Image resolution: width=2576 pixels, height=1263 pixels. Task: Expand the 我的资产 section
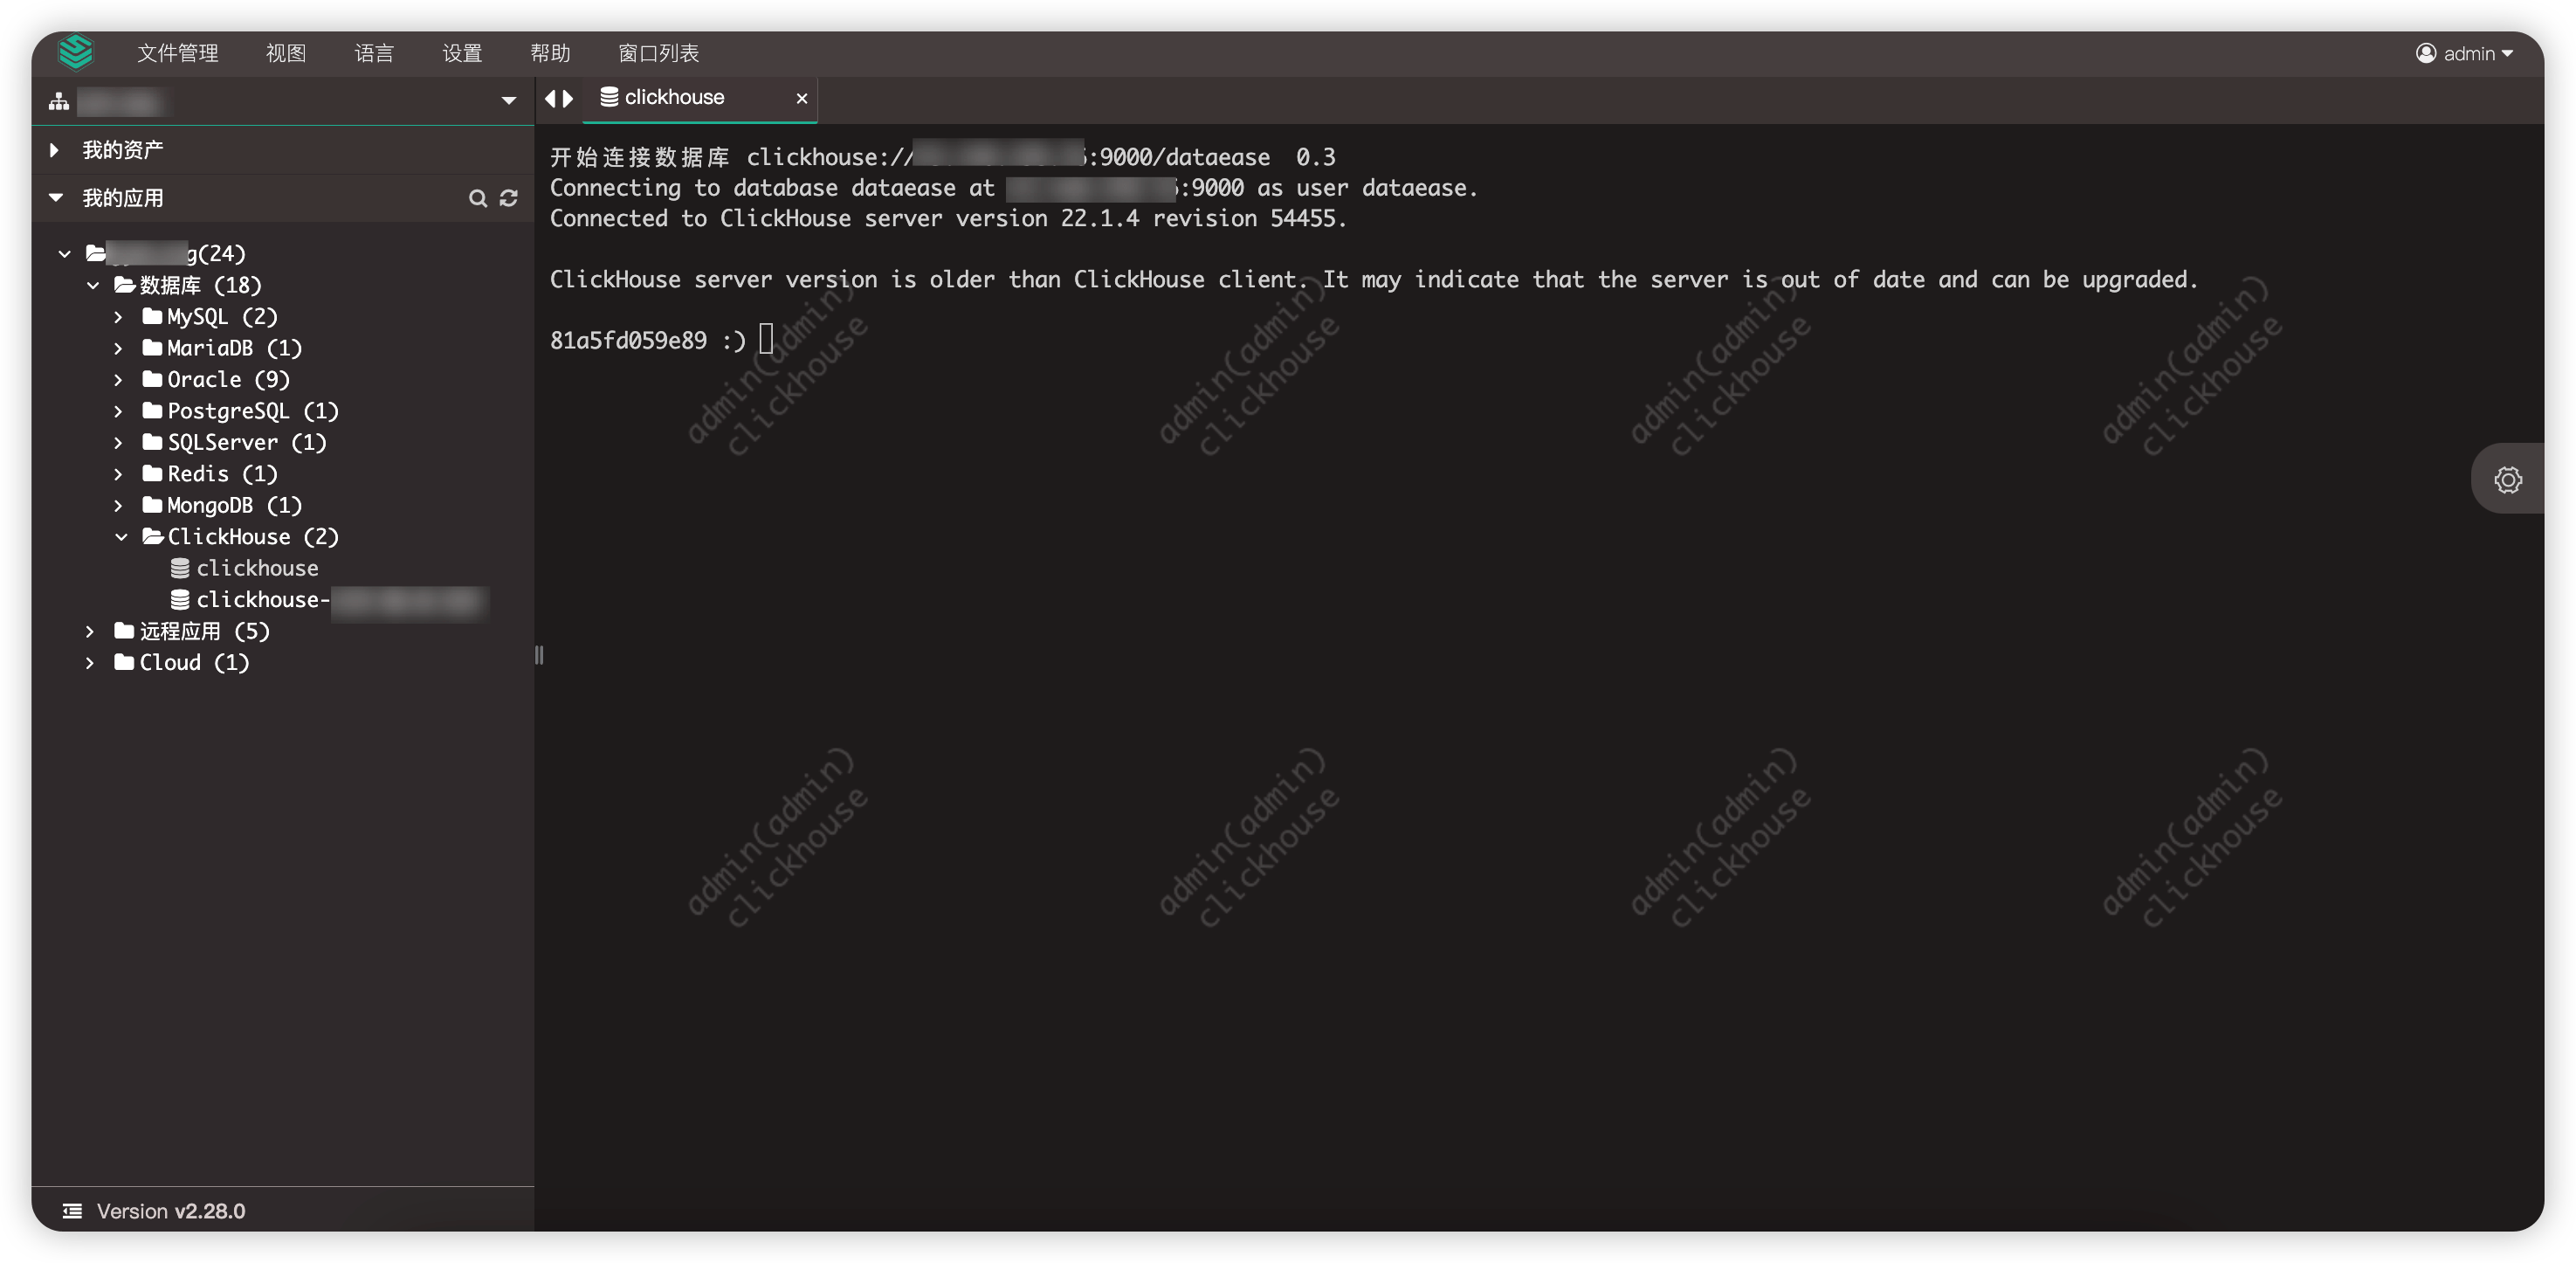pos(55,149)
